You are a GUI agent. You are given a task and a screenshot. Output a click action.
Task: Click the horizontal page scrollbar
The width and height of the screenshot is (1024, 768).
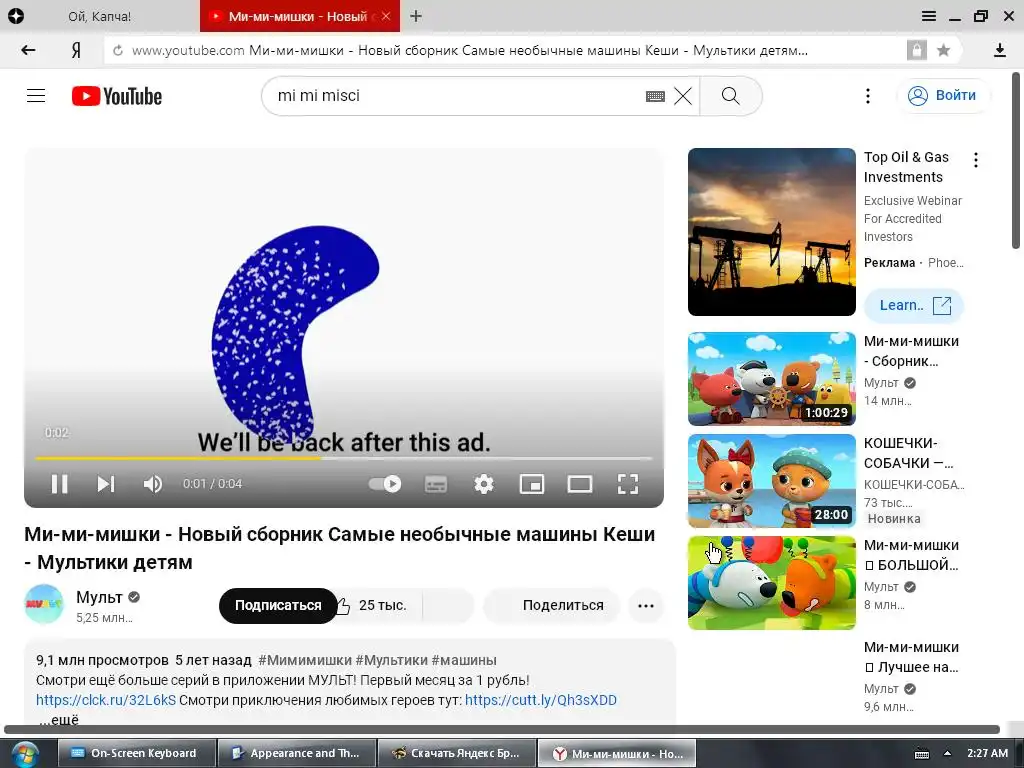502,729
